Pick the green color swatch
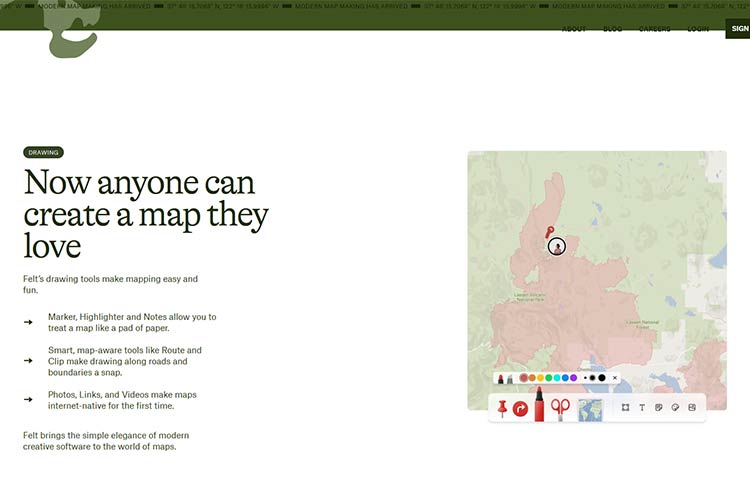 click(549, 378)
